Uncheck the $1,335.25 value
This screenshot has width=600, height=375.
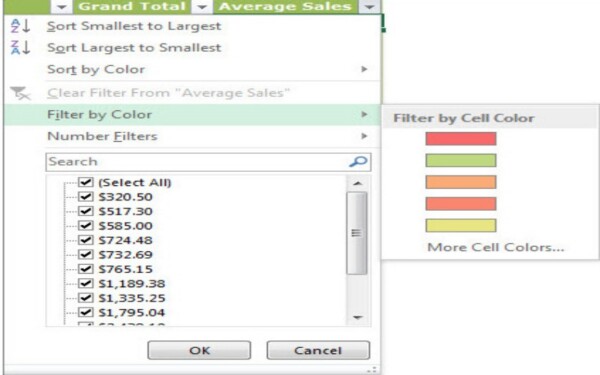[85, 298]
